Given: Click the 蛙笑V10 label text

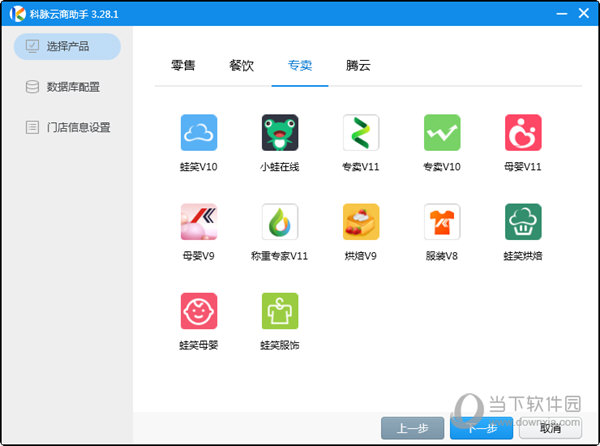Looking at the screenshot, I should point(199,167).
